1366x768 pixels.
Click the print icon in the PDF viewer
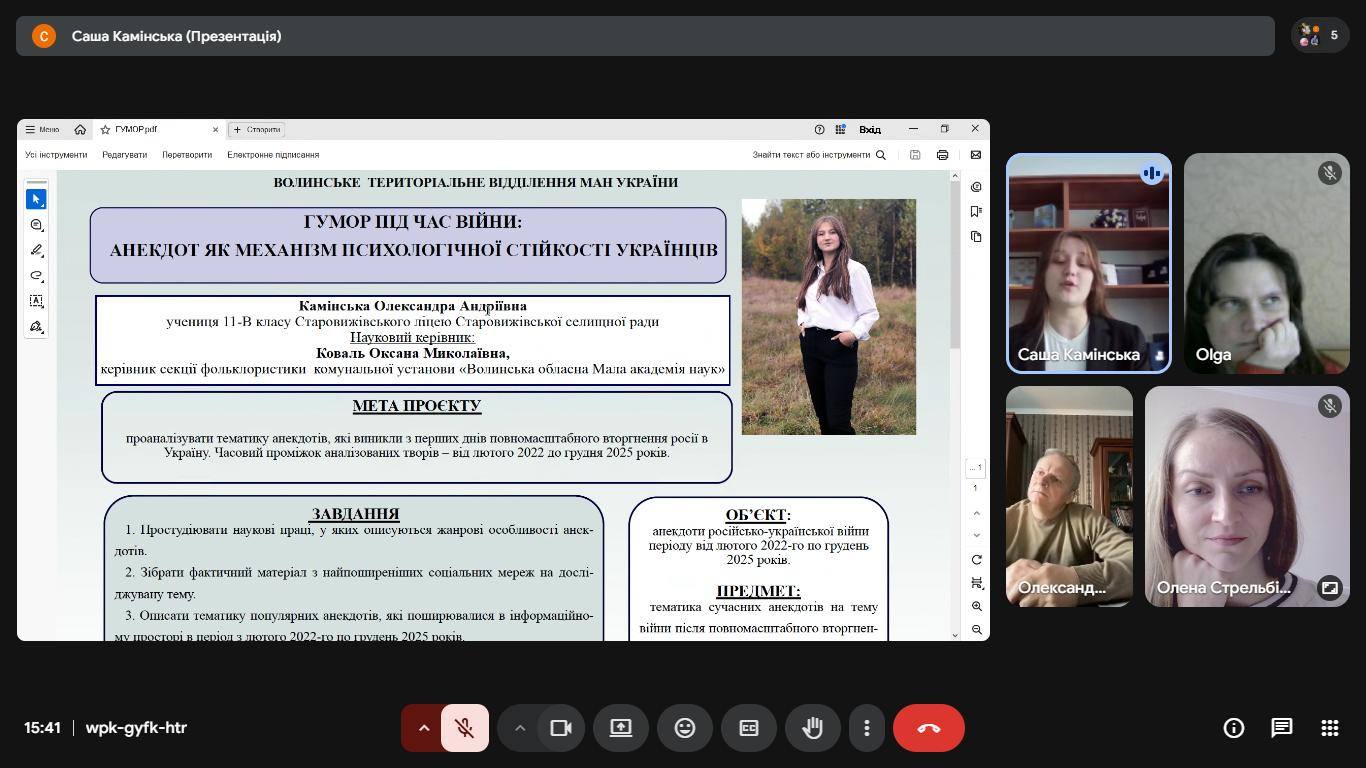coord(942,155)
